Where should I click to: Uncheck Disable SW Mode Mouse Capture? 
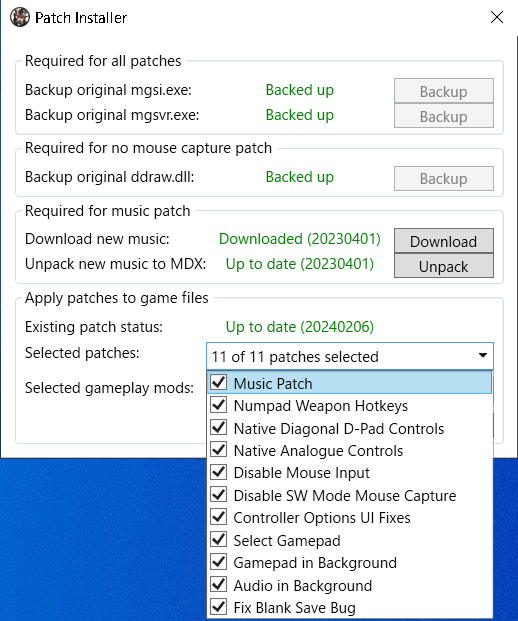[x=219, y=495]
